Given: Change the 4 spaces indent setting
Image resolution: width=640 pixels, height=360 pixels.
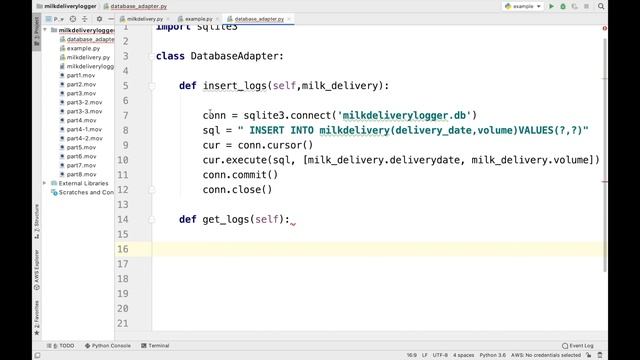Looking at the screenshot, I should coord(463,356).
